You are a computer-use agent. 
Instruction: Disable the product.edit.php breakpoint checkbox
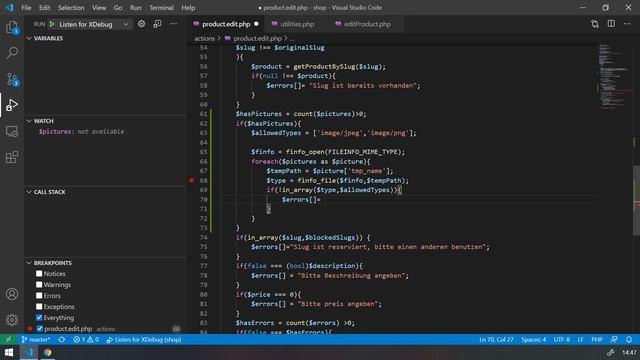click(x=40, y=329)
